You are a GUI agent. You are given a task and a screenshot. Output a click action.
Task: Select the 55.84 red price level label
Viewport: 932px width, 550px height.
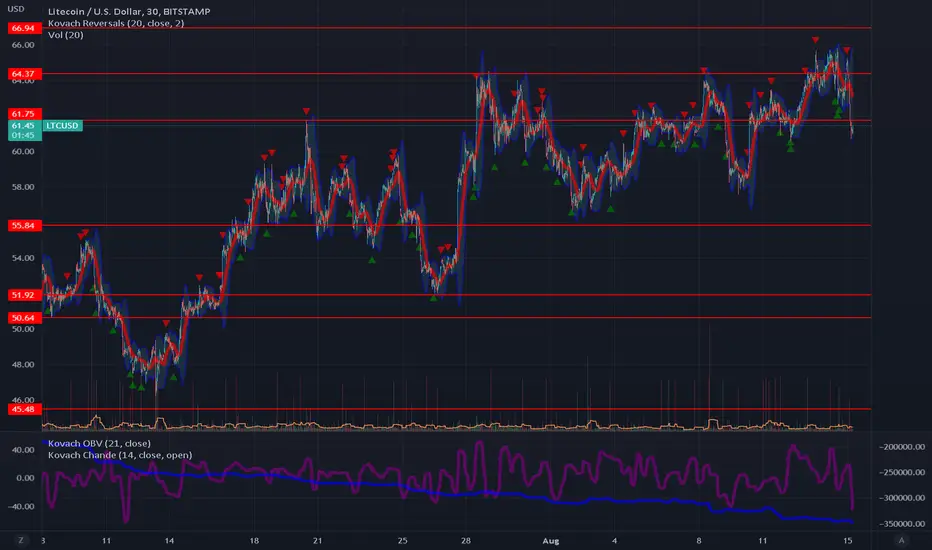coord(24,225)
